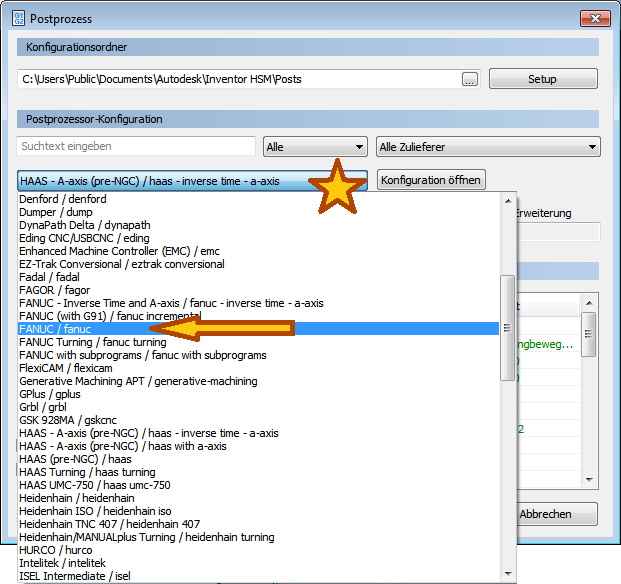Choose FANUC Turning / fanuc turning
The width and height of the screenshot is (621, 584).
(x=258, y=342)
